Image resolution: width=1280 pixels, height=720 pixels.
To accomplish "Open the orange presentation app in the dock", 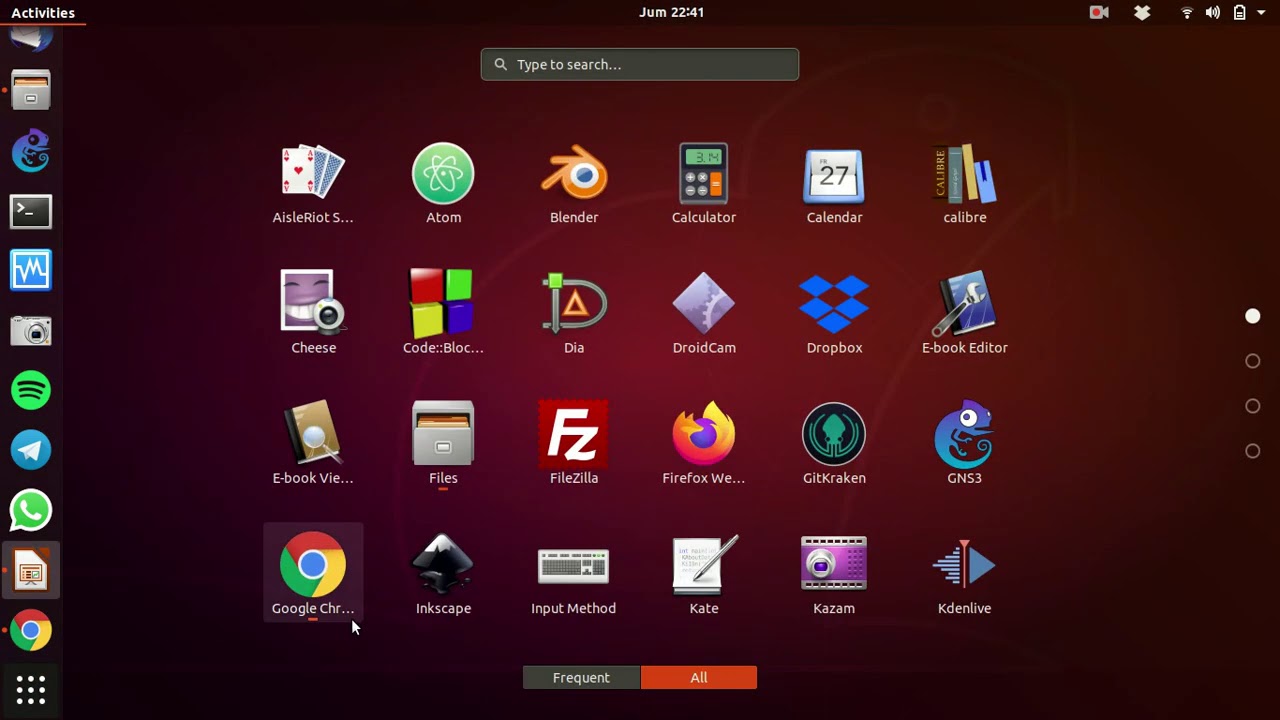I will (31, 571).
